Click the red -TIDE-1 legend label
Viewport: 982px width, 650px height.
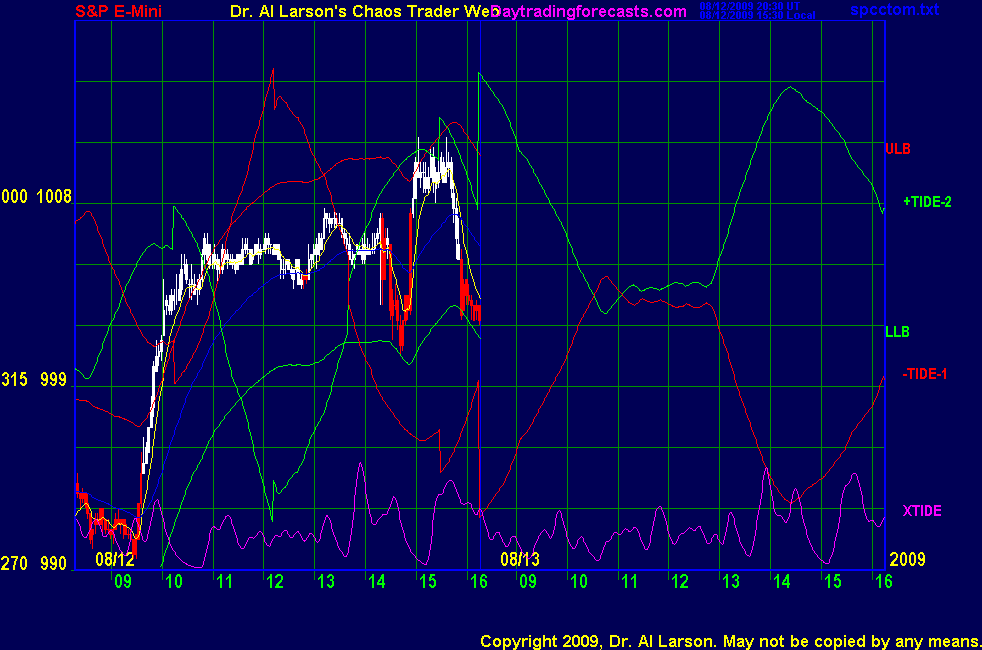click(925, 374)
